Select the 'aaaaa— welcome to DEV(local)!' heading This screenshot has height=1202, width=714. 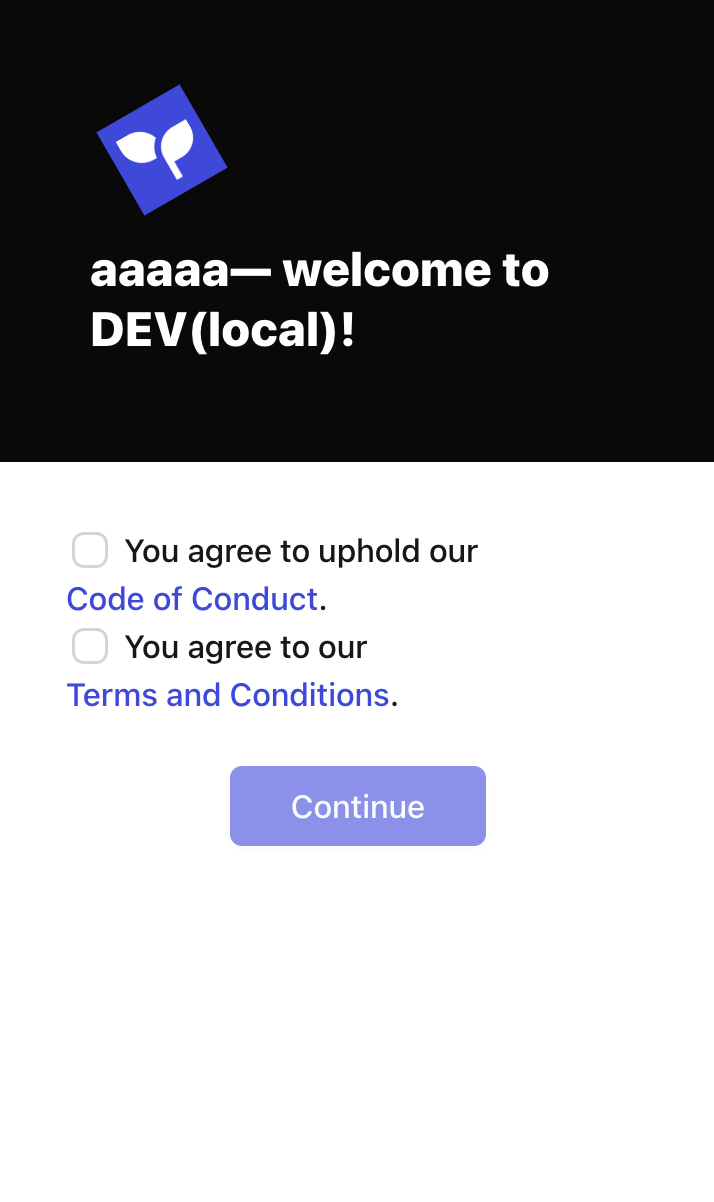(320, 299)
